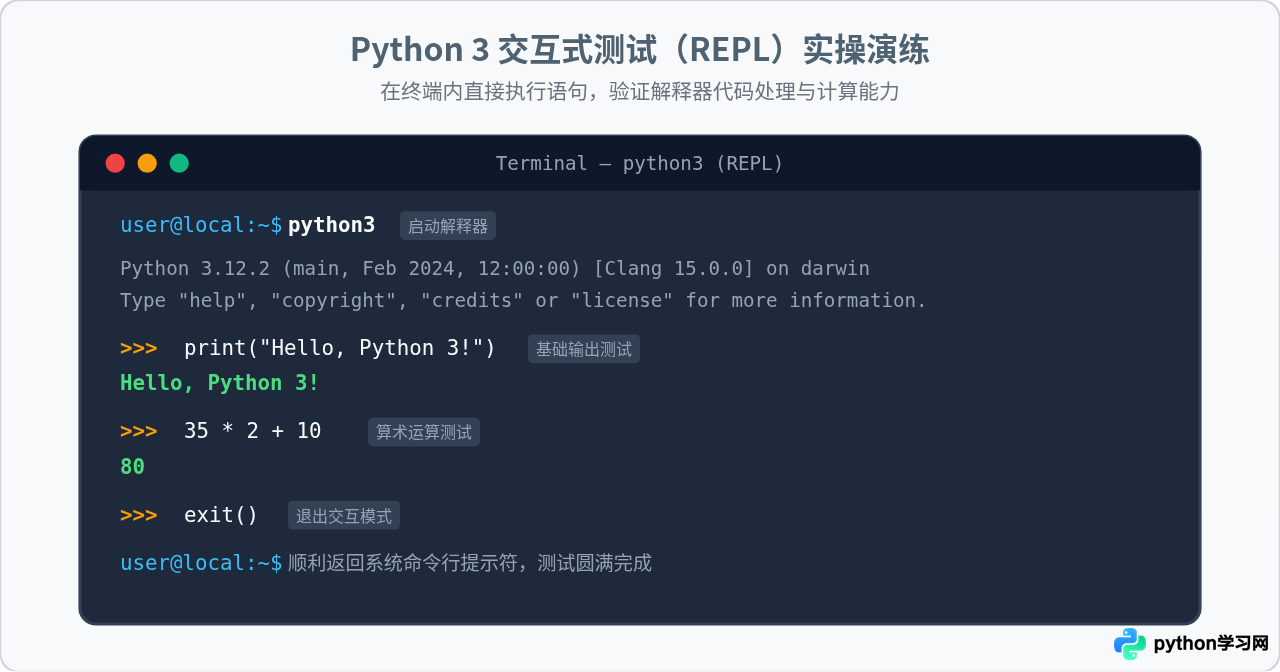Click the '>>>' prompt before exit()
1280x672 pixels.
point(138,515)
